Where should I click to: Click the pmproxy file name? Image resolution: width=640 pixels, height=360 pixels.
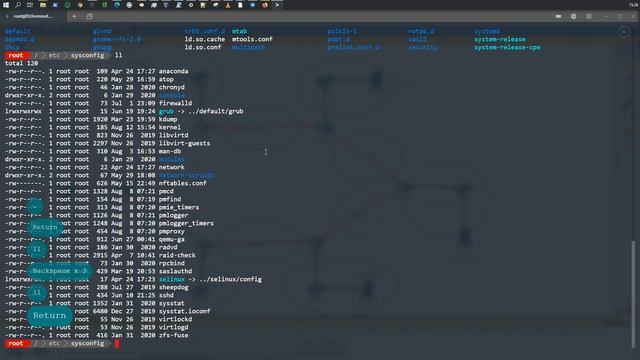coord(171,231)
